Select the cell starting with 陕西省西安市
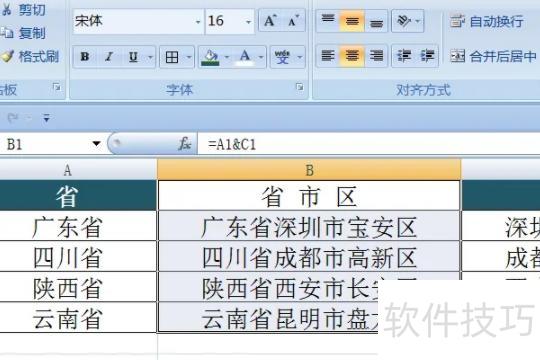The width and height of the screenshot is (540, 360). point(269,287)
